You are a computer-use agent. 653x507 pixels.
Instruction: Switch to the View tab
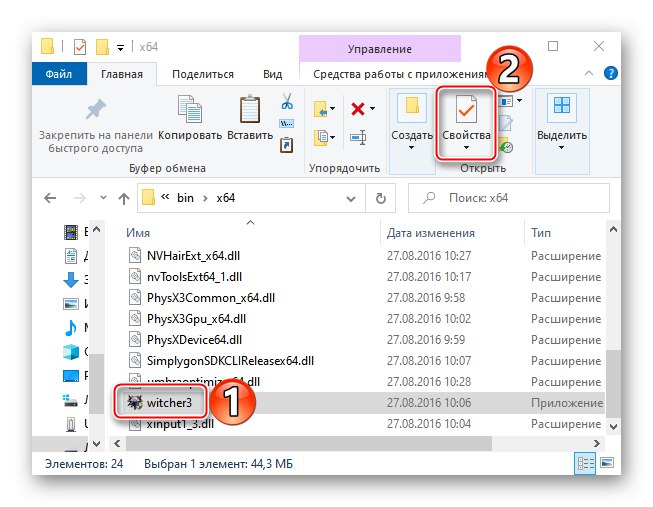pos(272,74)
